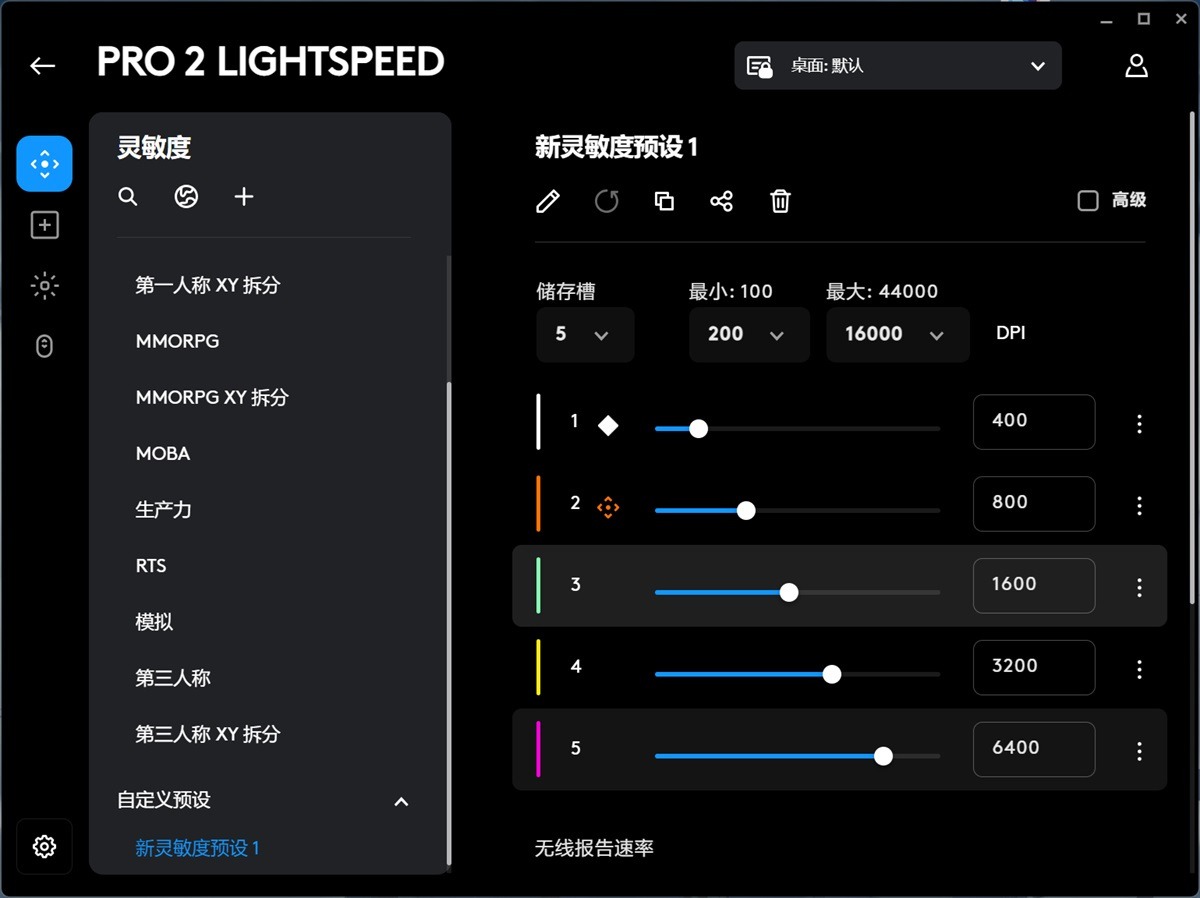This screenshot has width=1200, height=898.
Task: Open the assignments plus sidebar icon
Action: (44, 225)
